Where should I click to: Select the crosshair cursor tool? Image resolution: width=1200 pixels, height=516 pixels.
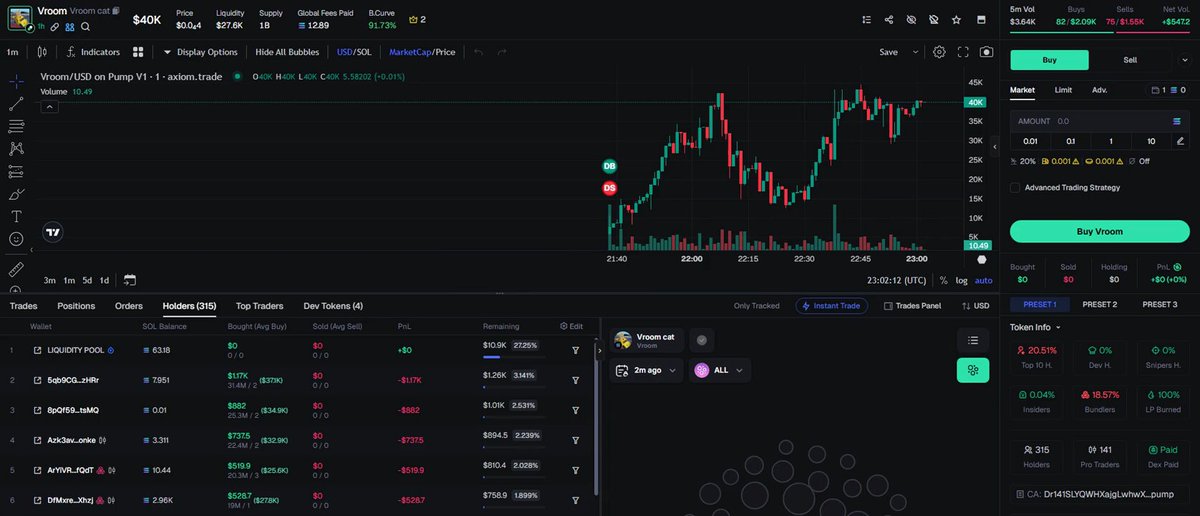pos(16,80)
